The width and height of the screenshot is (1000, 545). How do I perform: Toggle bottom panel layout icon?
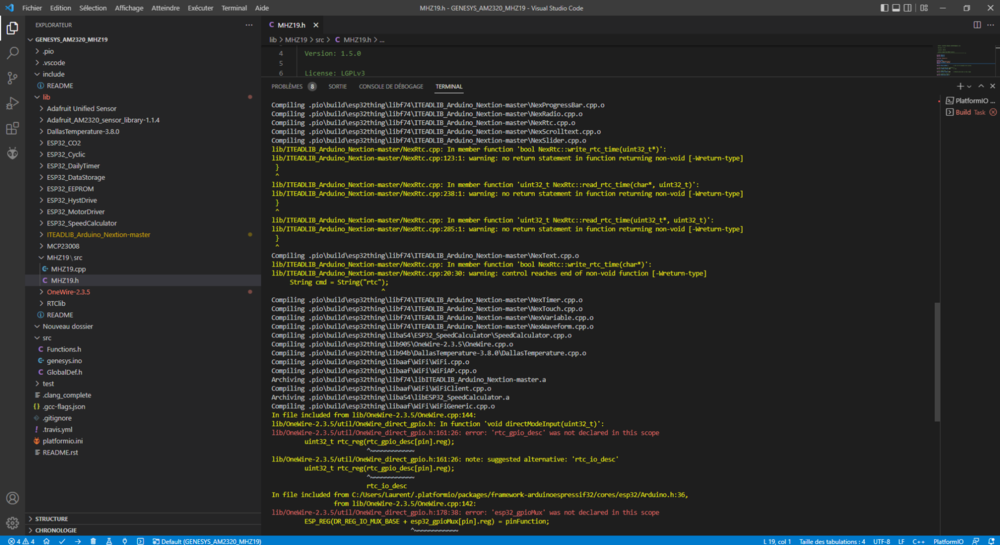895,8
